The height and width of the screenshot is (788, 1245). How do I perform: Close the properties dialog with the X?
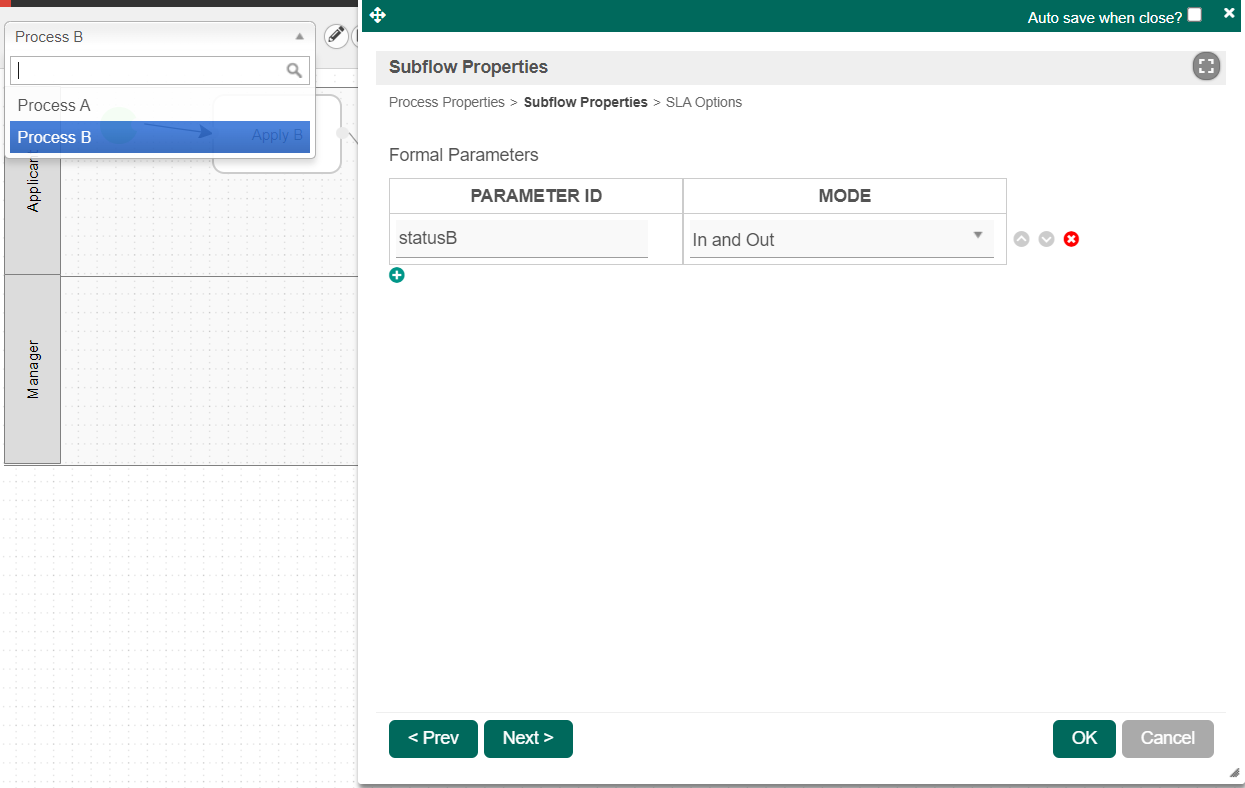1229,13
